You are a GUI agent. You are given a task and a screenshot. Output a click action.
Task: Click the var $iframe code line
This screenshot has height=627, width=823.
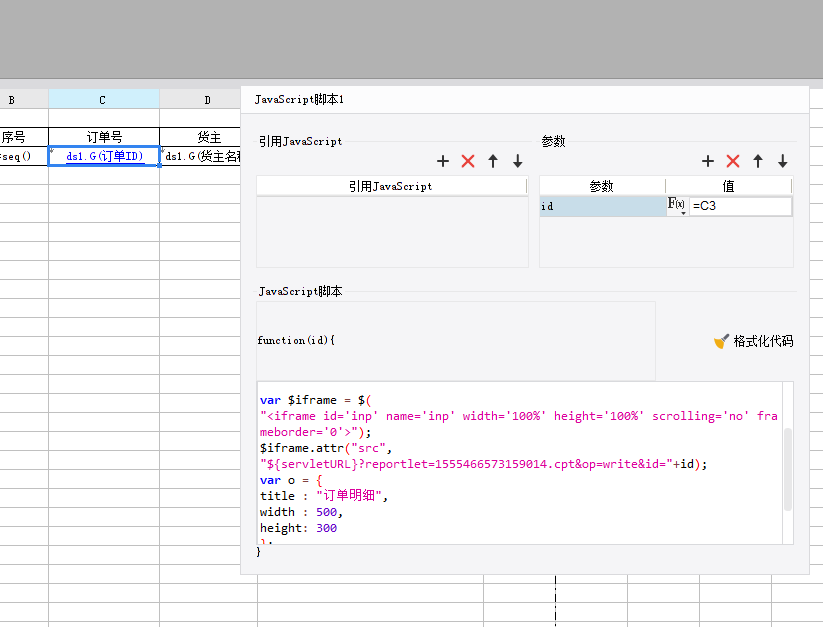click(315, 400)
